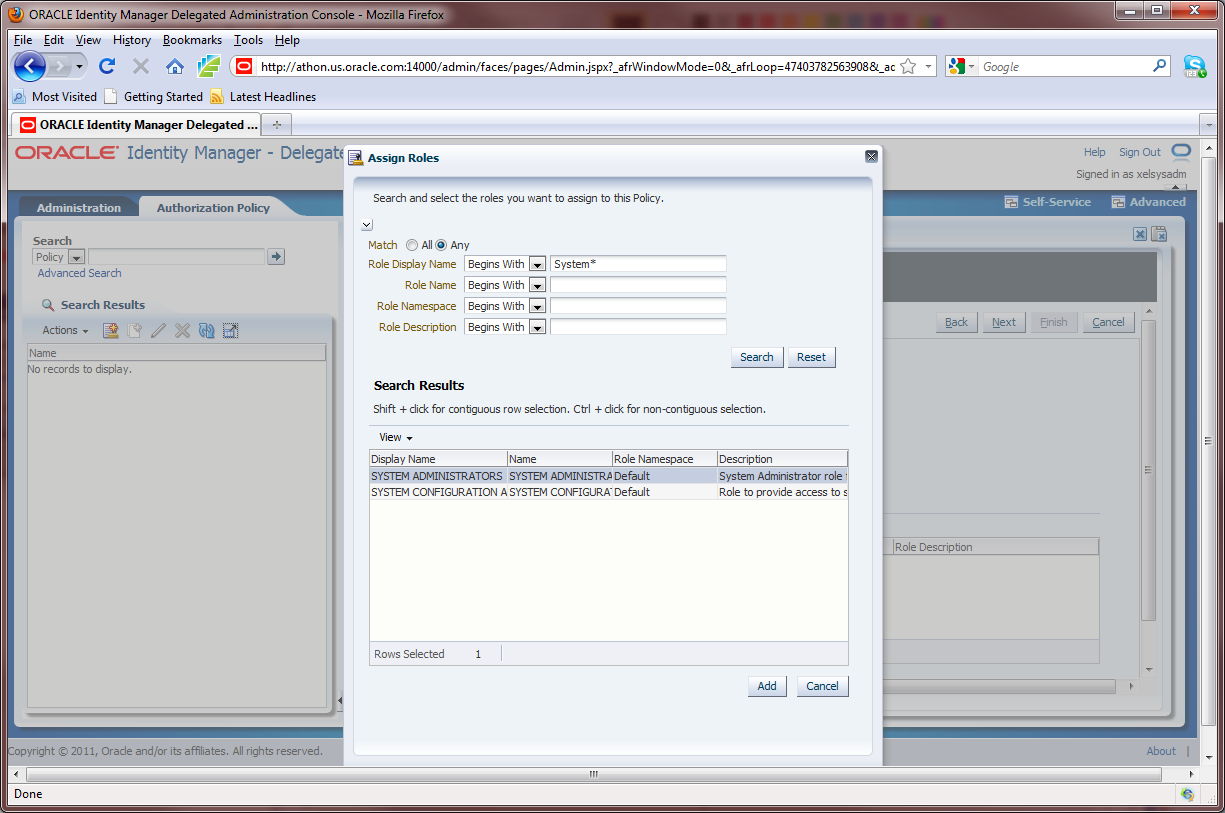
Task: Click the Firefox Back navigation arrow
Action: click(30, 67)
